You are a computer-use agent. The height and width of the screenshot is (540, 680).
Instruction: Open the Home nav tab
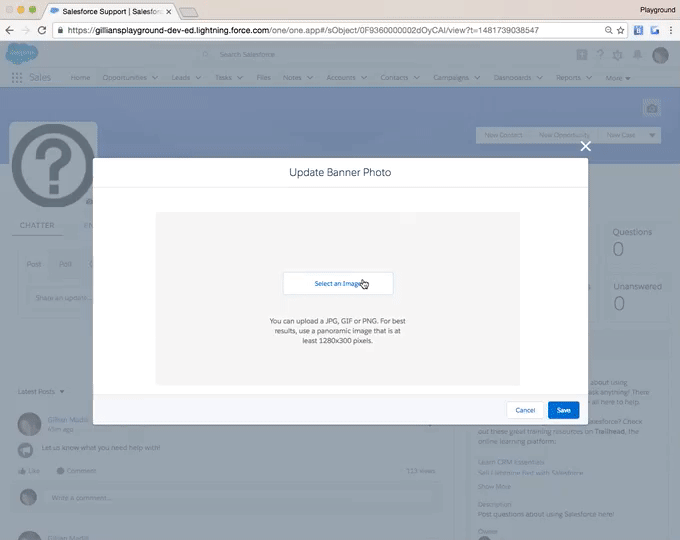tap(80, 78)
